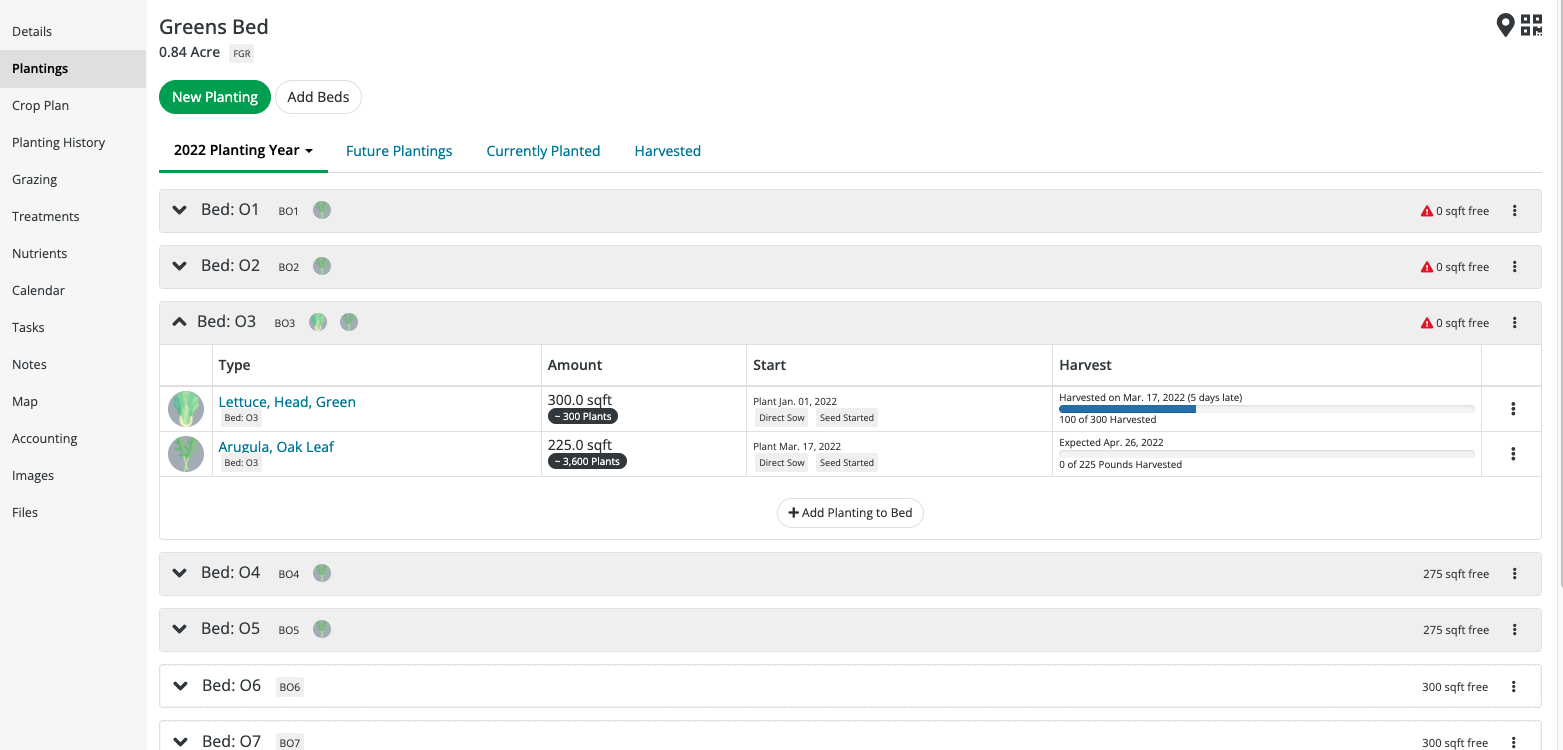The height and width of the screenshot is (750, 1563).
Task: Click 'Expected Apr. 26, 2022' harvest text
Action: (1111, 442)
